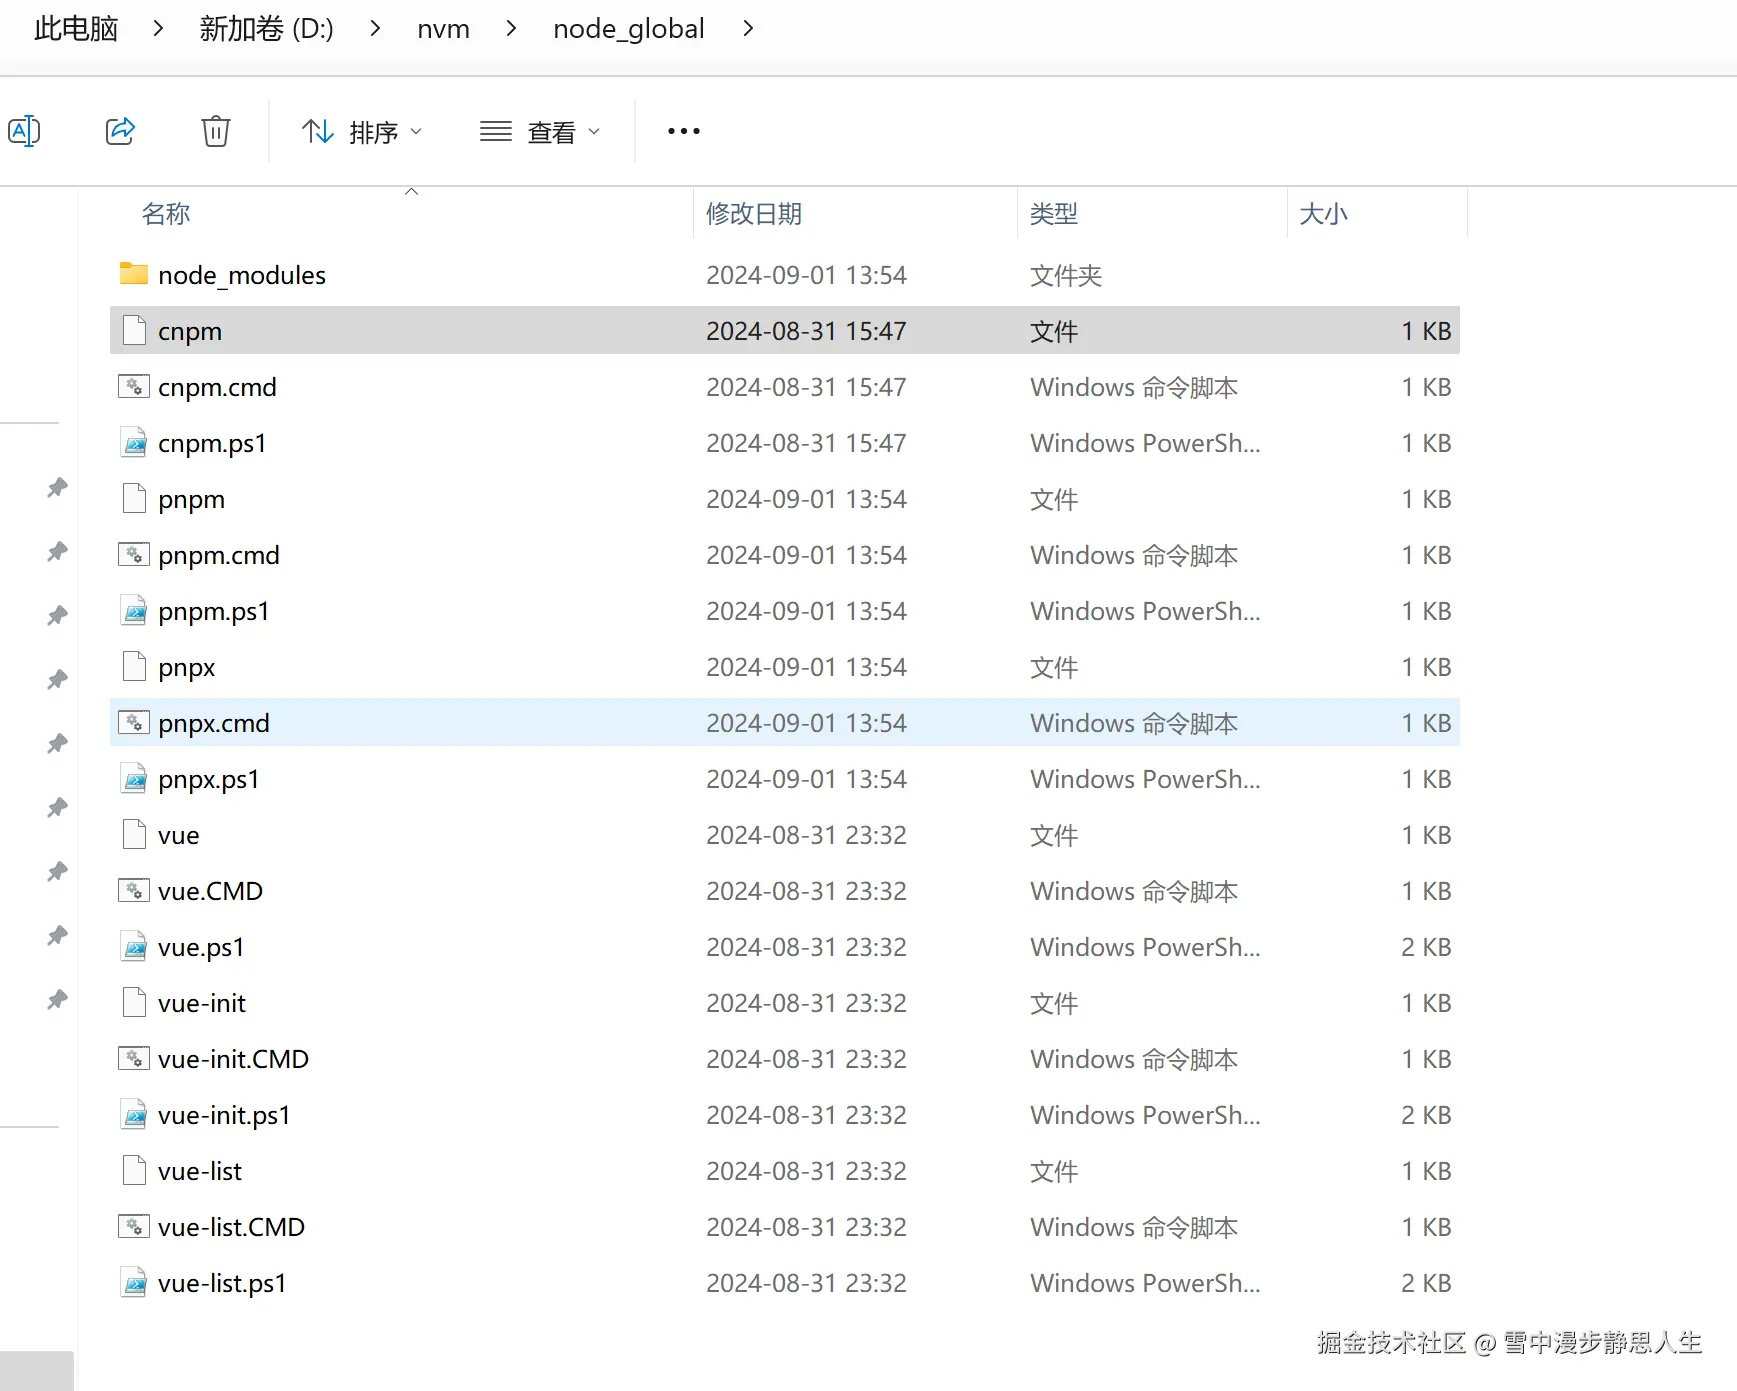Image resolution: width=1737 pixels, height=1391 pixels.
Task: Select the node_modules folder icon
Action: (x=134, y=274)
